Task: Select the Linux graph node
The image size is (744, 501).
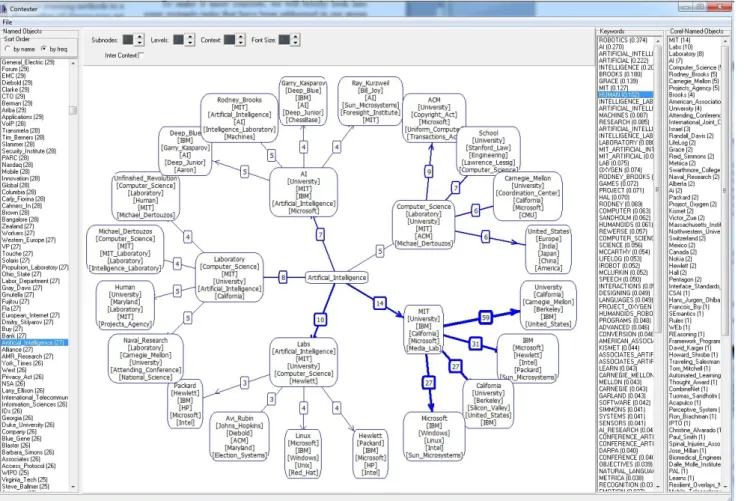Action: pos(303,454)
